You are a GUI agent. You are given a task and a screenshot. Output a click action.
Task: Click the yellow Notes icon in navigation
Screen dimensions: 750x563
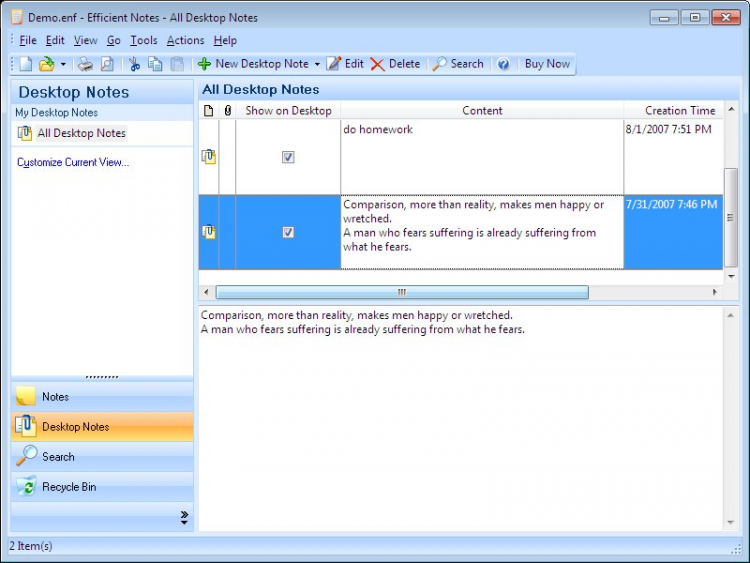25,396
